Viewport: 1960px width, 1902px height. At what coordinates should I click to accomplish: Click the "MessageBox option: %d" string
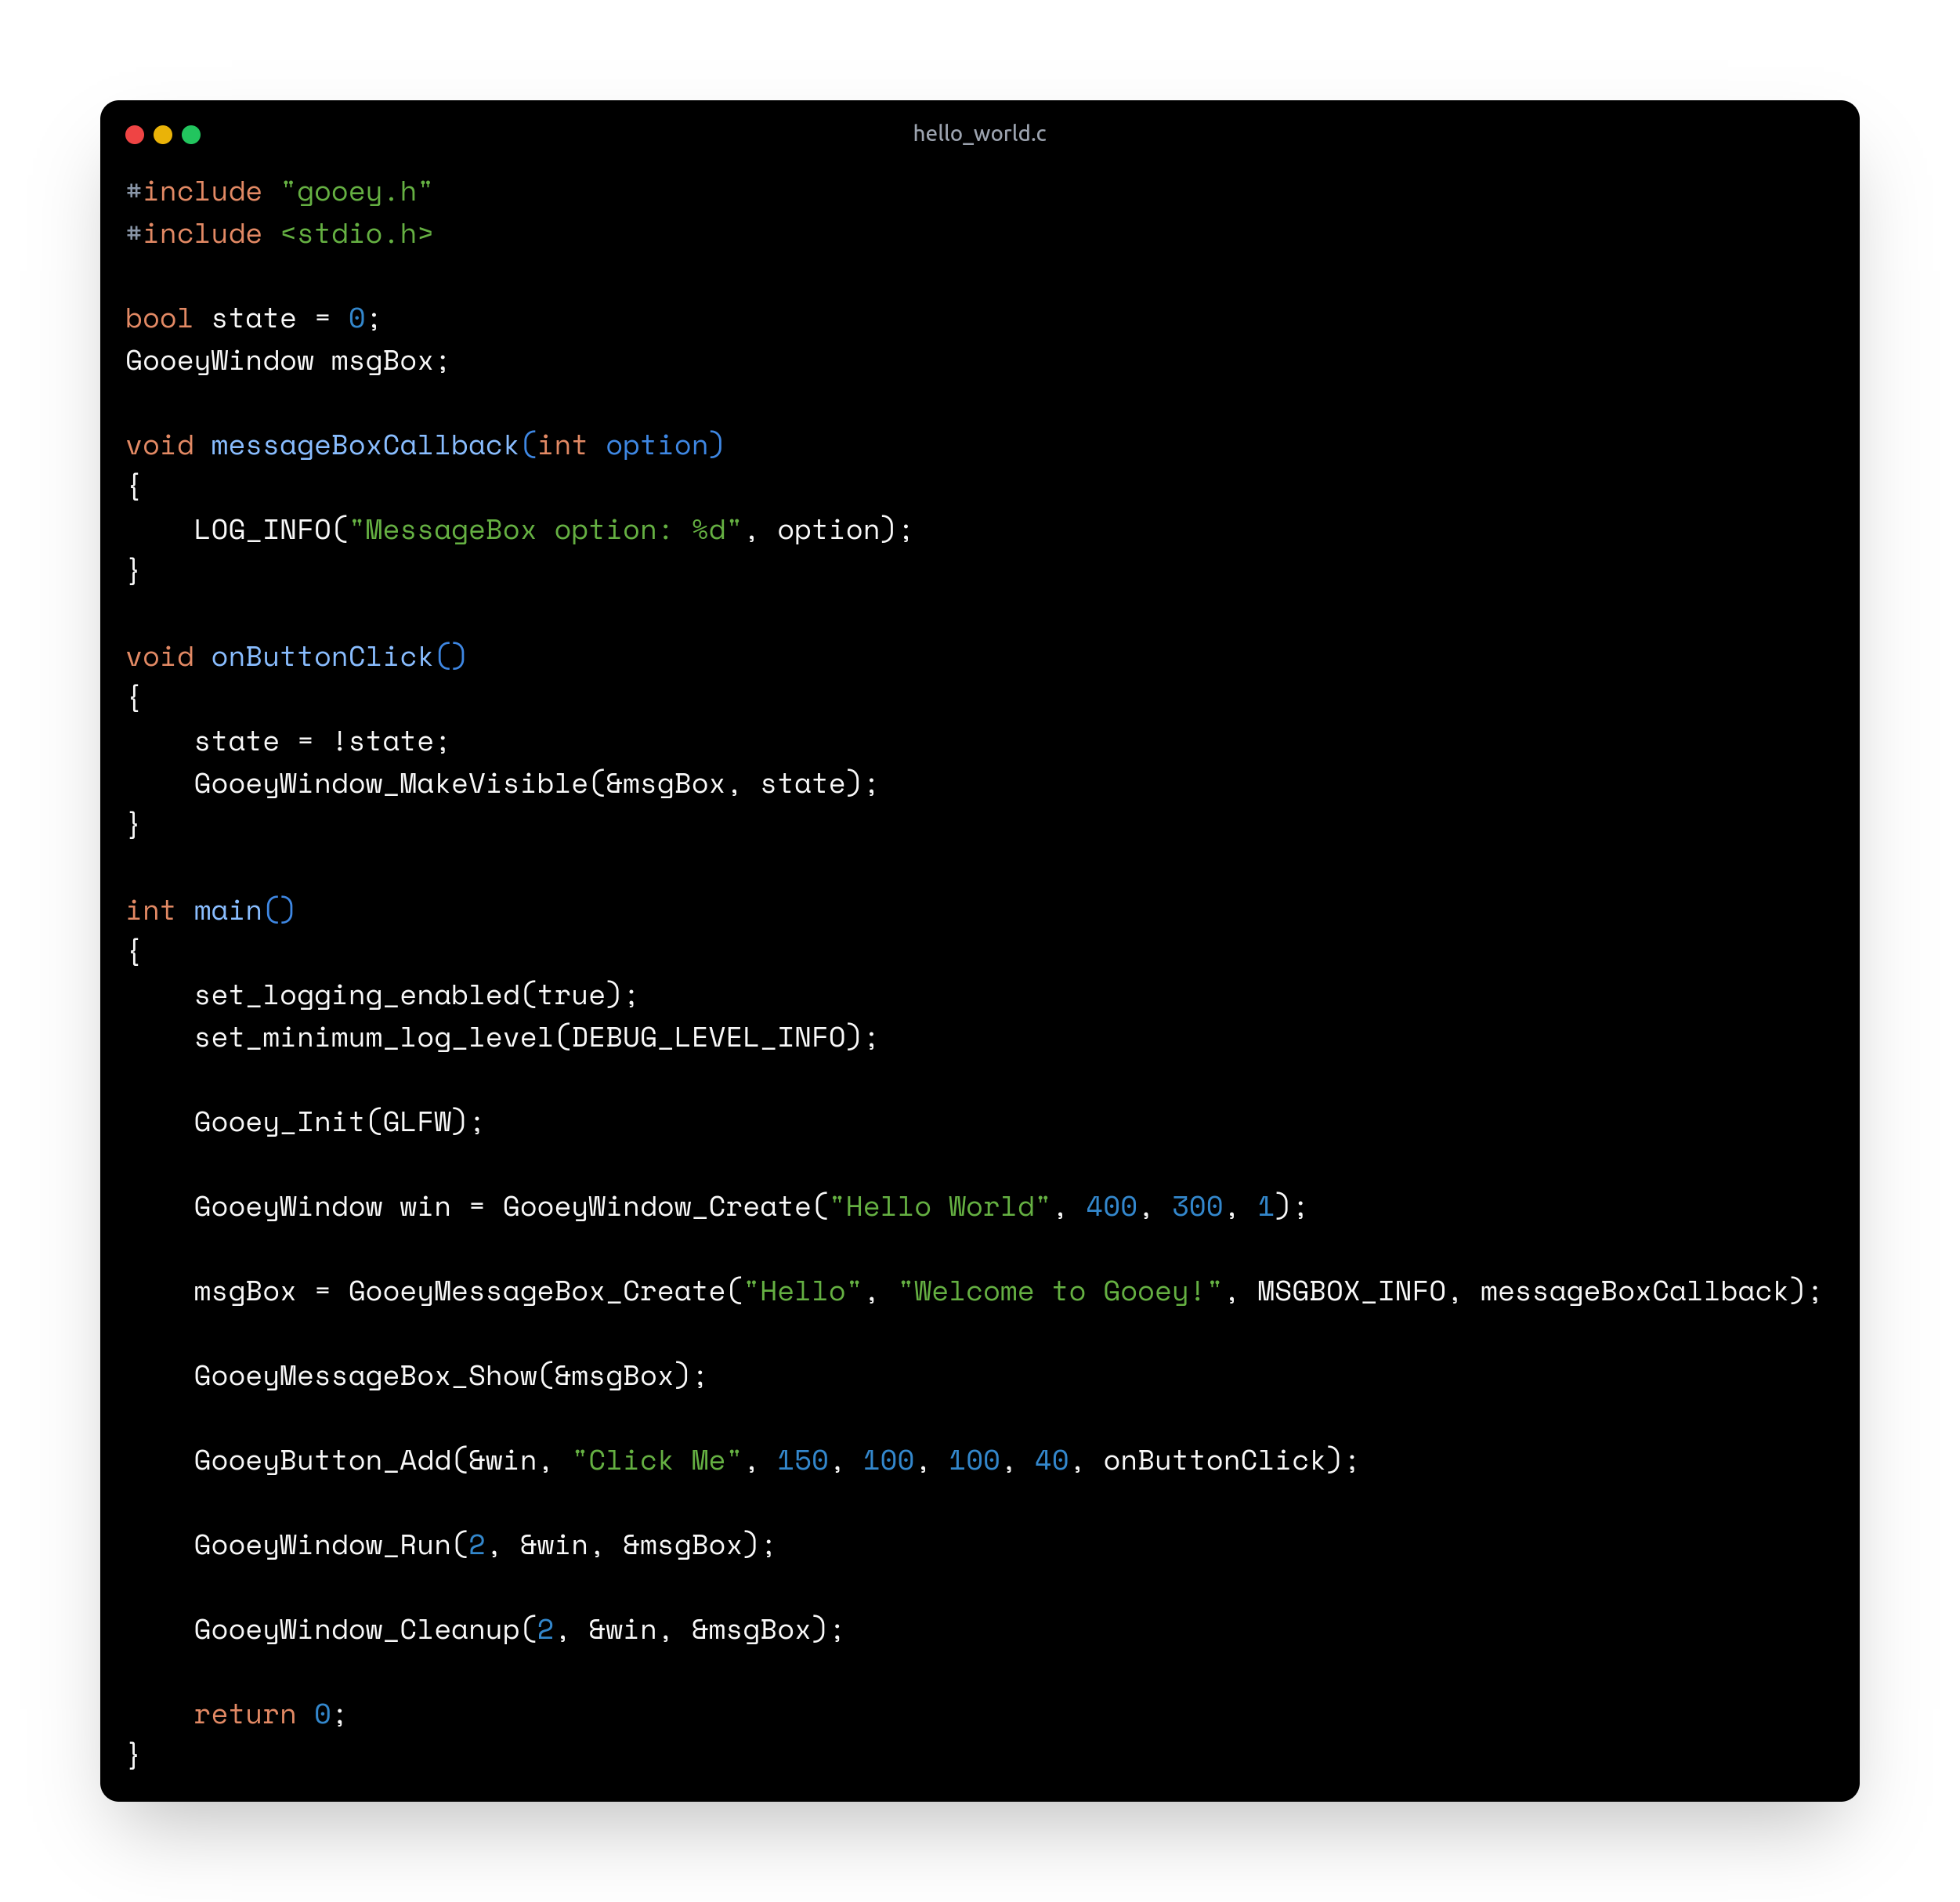click(x=545, y=530)
